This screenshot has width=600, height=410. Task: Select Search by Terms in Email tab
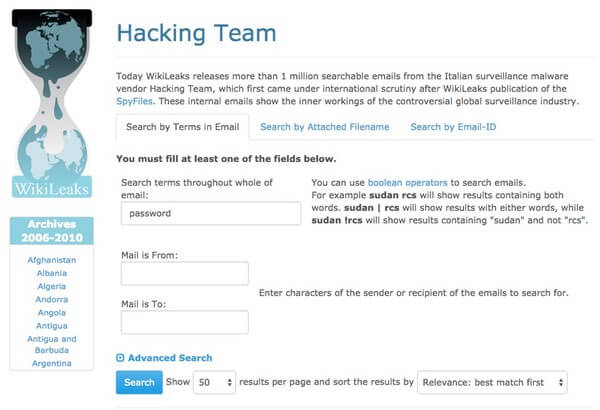click(x=183, y=127)
